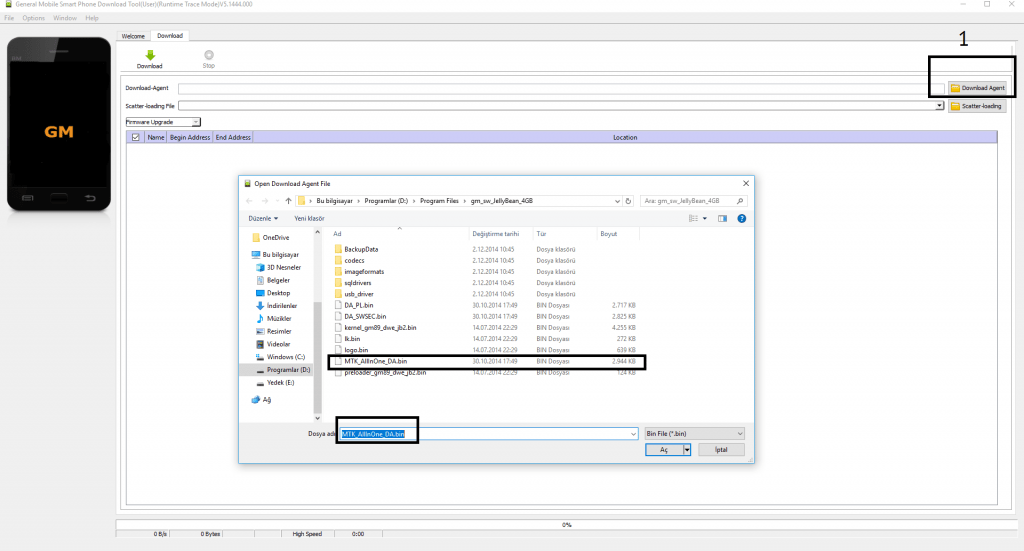1024x551 pixels.
Task: Select kernel_gm89_dwe_jb2.bin file
Action: click(380, 328)
